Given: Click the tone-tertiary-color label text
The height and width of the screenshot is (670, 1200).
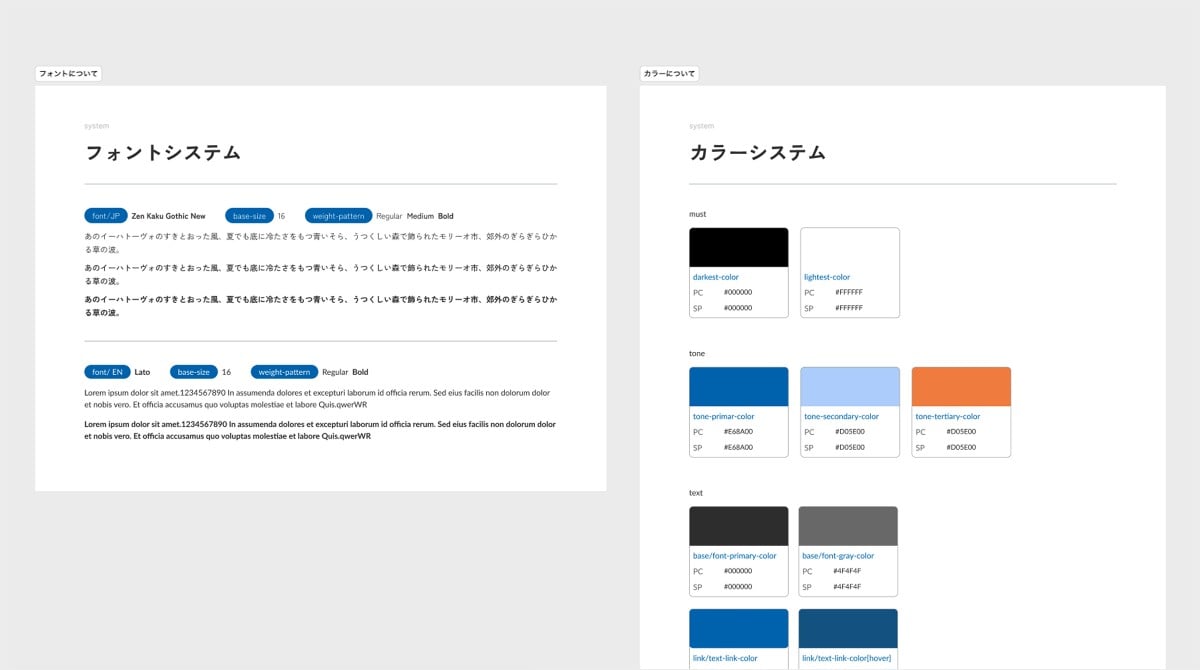Looking at the screenshot, I should pos(947,416).
